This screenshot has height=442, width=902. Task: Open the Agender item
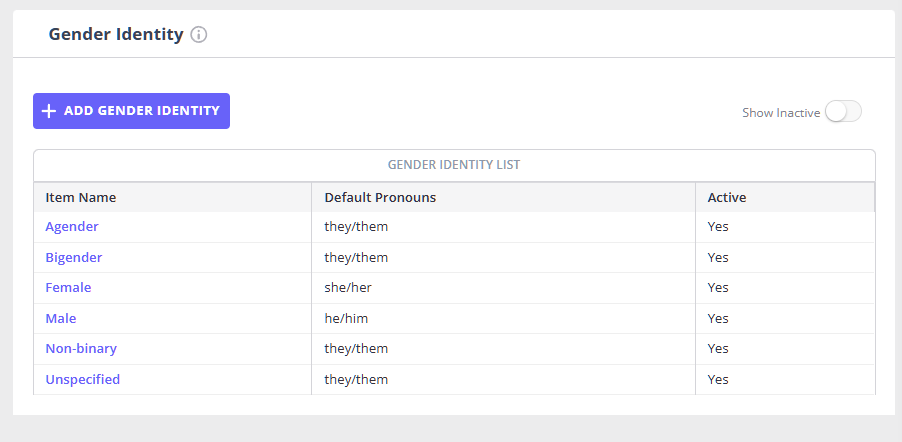coord(72,227)
